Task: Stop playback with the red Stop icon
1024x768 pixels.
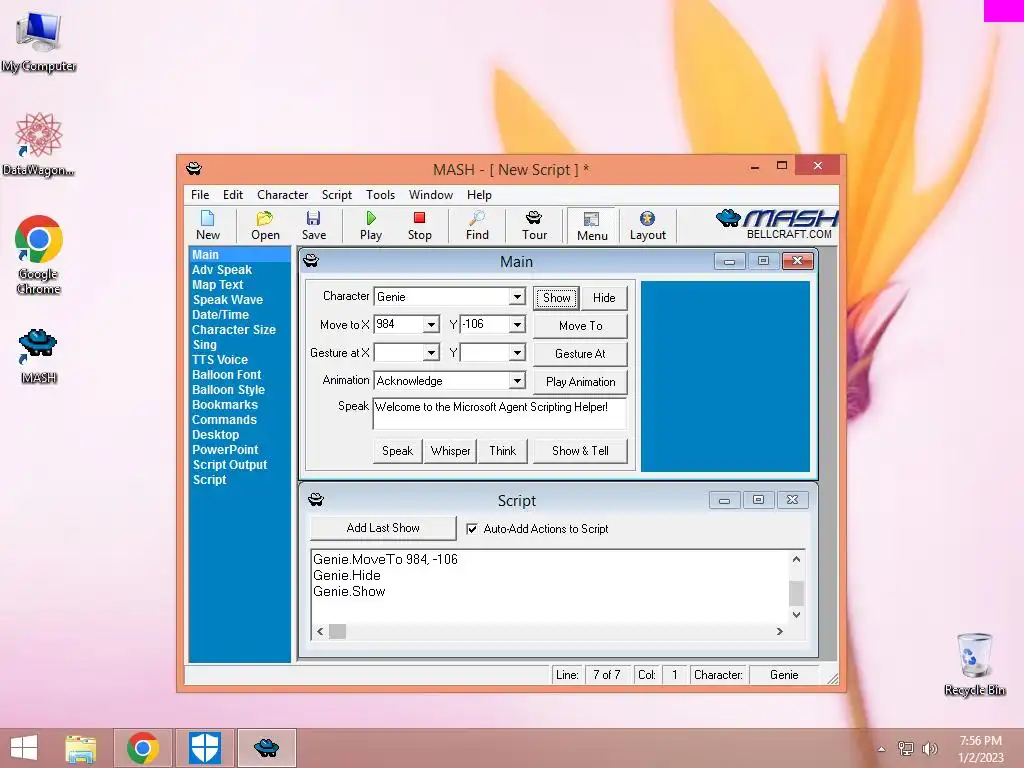Action: pyautogui.click(x=419, y=225)
